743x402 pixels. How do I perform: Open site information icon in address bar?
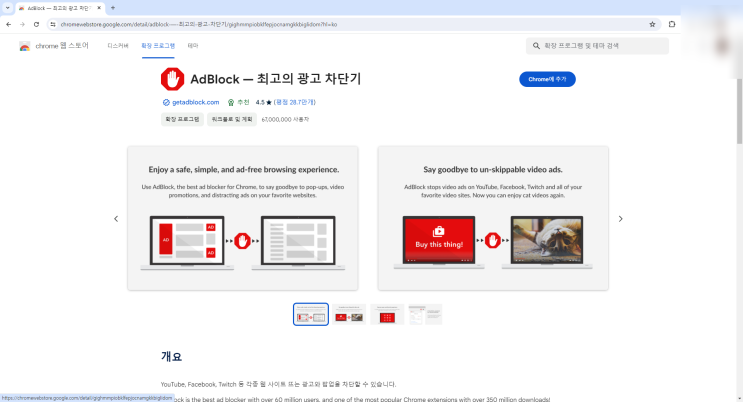pos(53,24)
